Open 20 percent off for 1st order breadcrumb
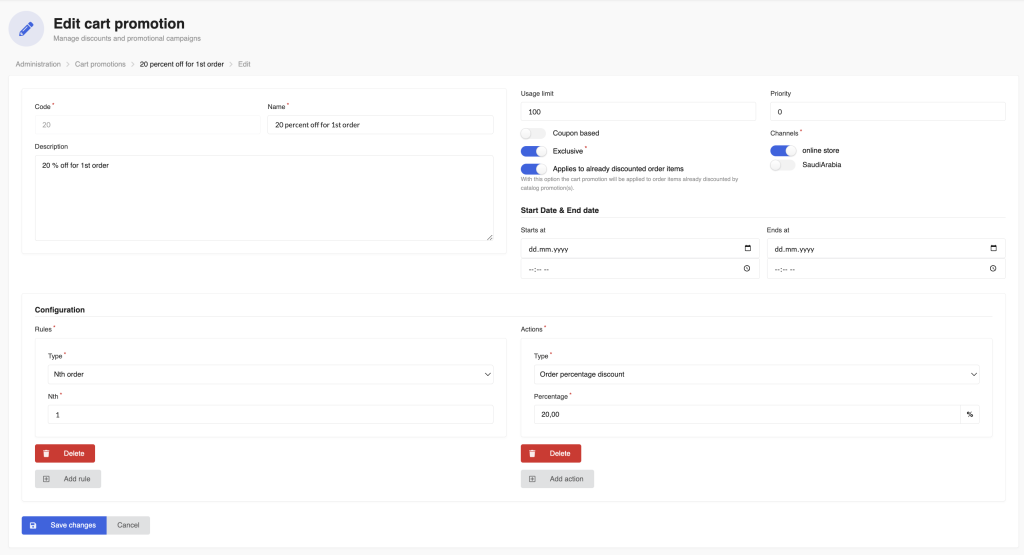Screen dimensions: 1024x555 point(182,64)
